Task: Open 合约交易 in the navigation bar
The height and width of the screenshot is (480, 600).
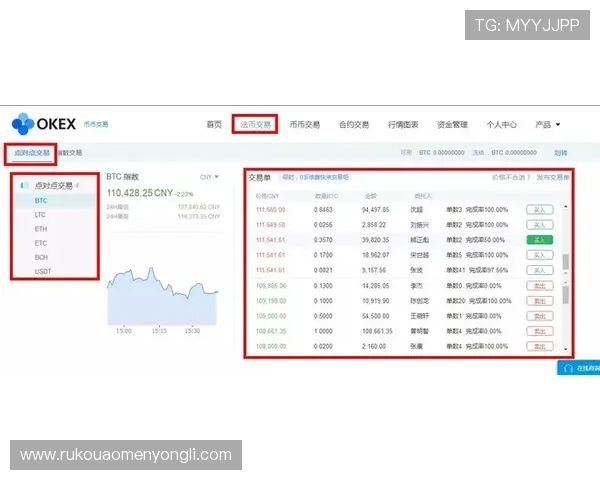Action: pyautogui.click(x=354, y=124)
